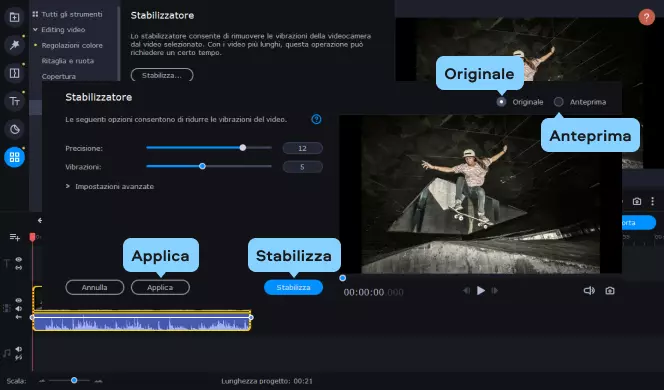Click the Annulla button
This screenshot has height=390, width=664.
(94, 288)
